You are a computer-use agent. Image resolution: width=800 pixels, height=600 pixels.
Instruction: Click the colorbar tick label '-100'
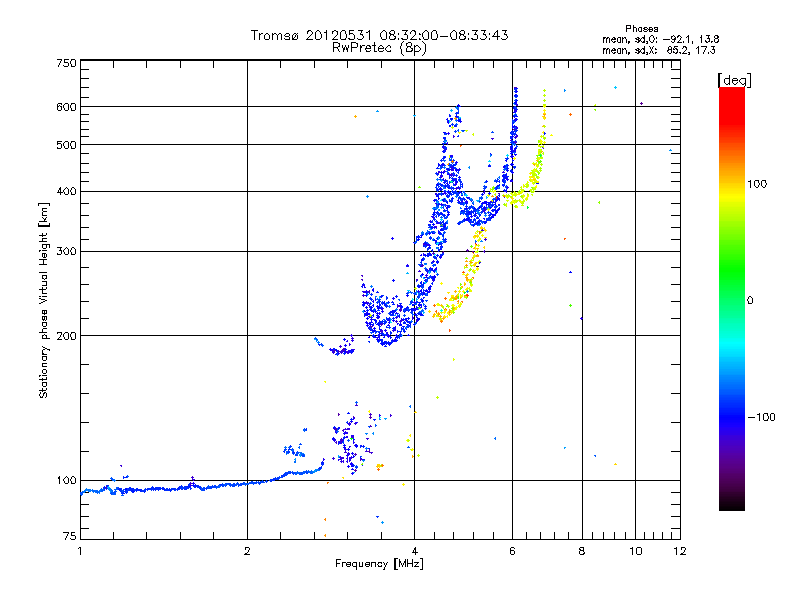761,417
